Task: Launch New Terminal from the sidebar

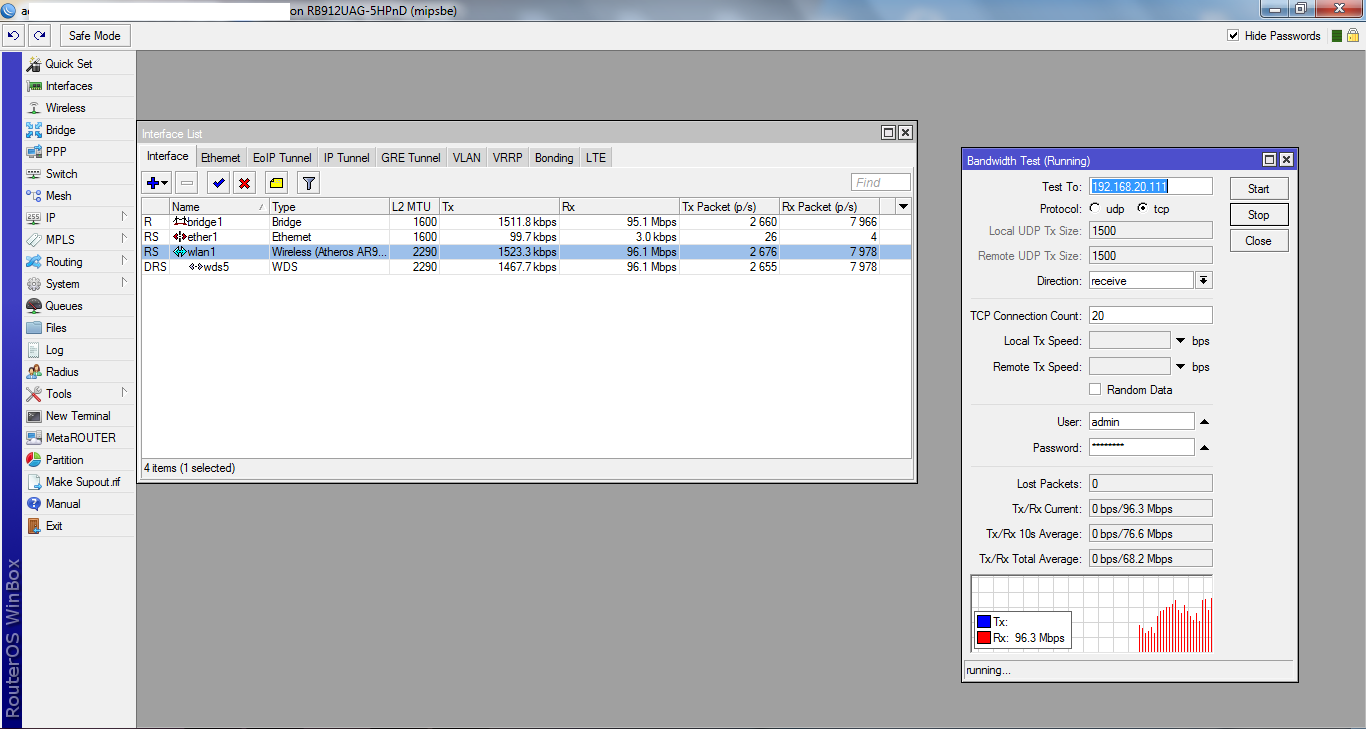Action: 78,416
